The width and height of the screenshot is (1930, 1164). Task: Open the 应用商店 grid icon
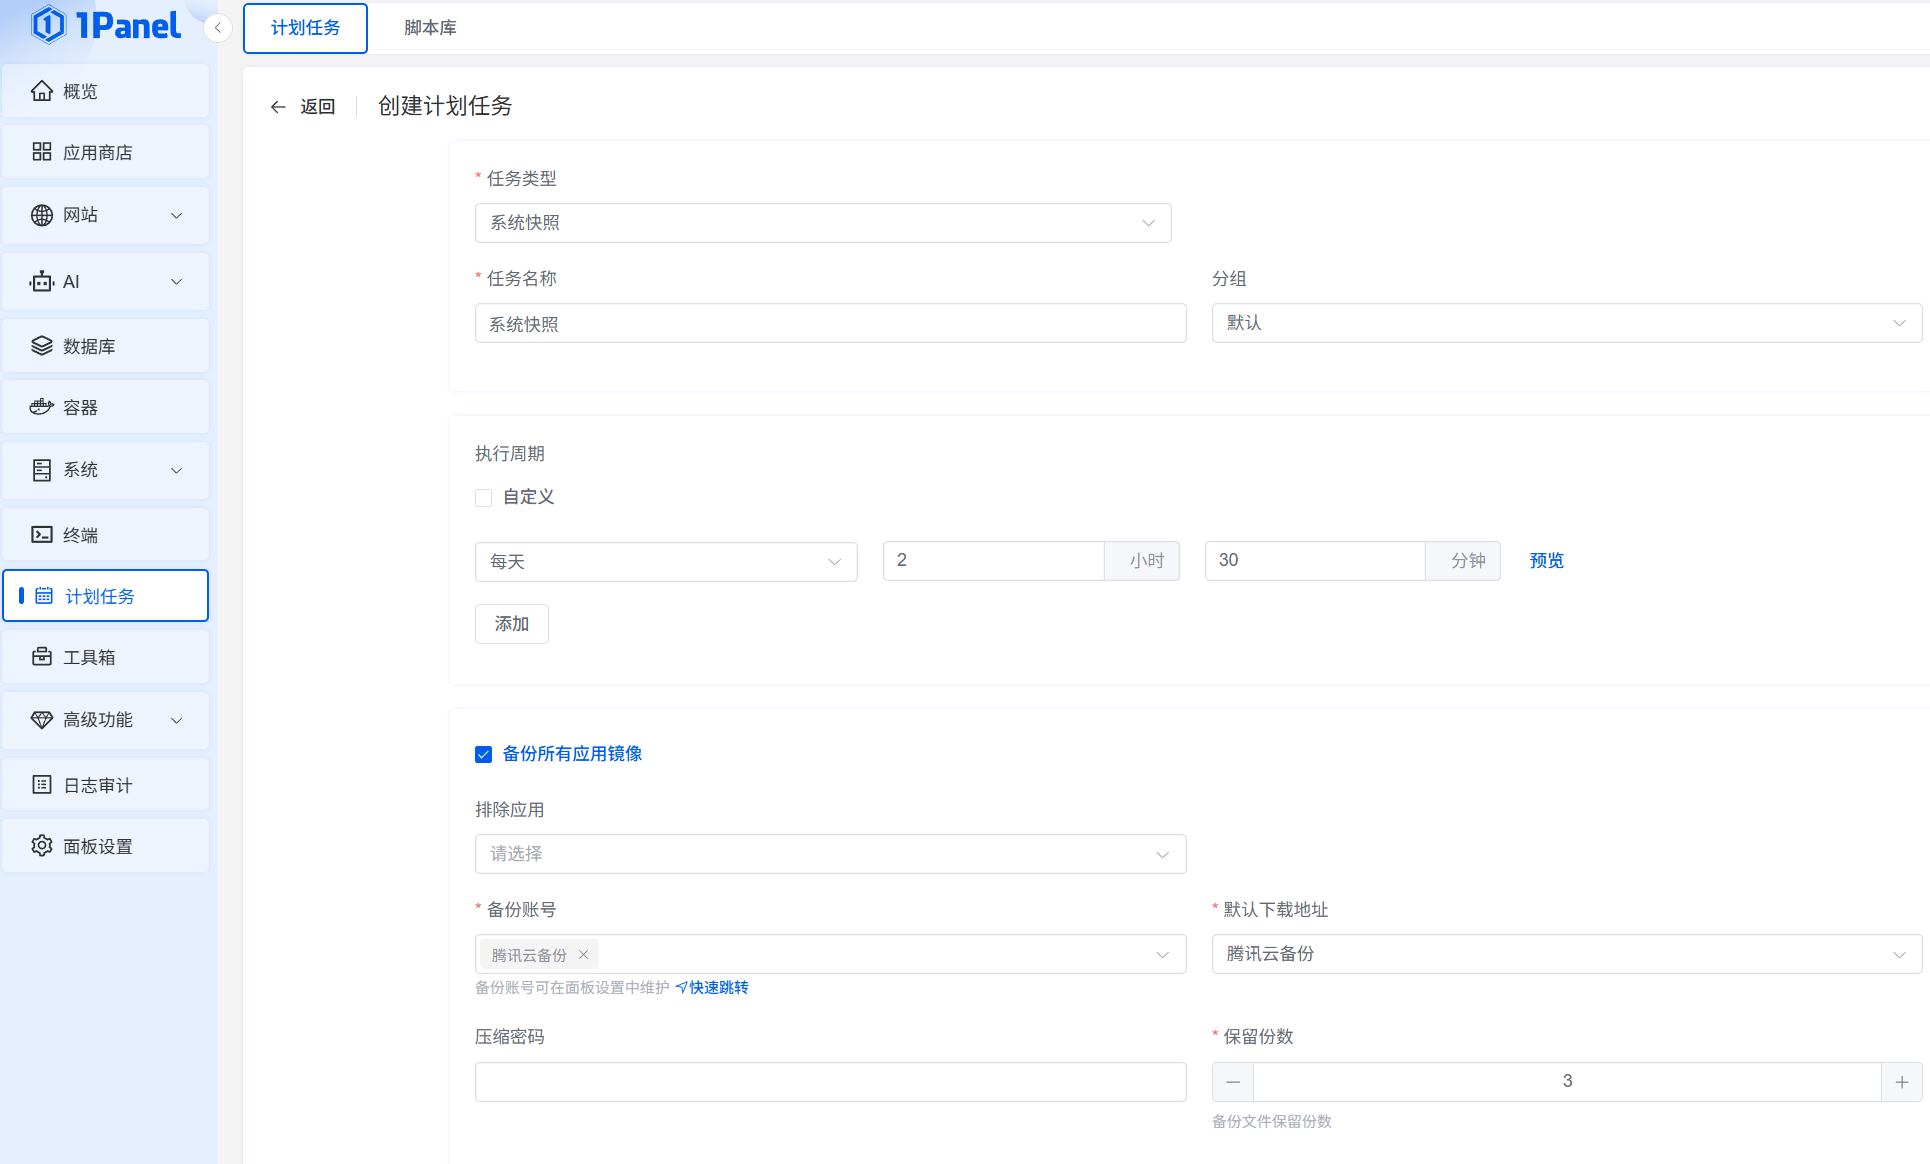[x=41, y=152]
